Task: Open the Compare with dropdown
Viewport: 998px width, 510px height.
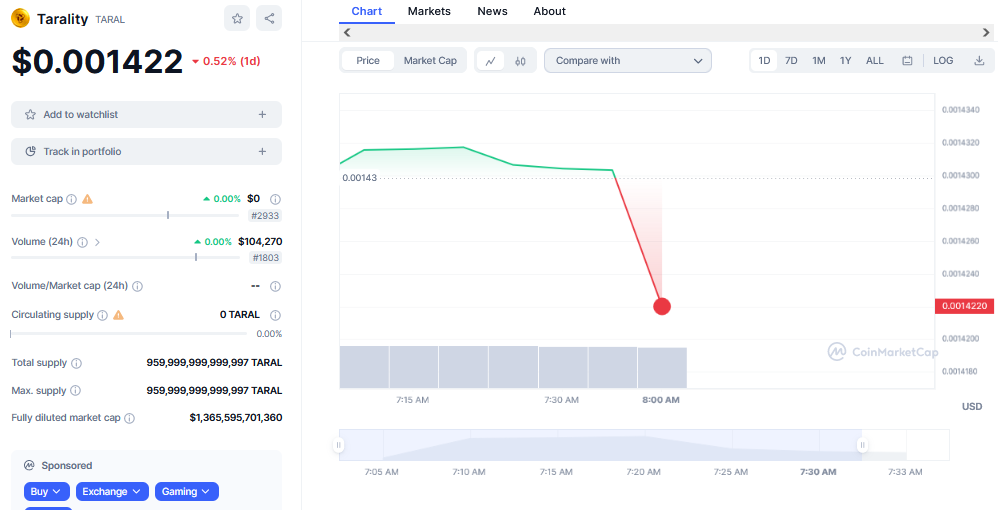Action: point(628,60)
